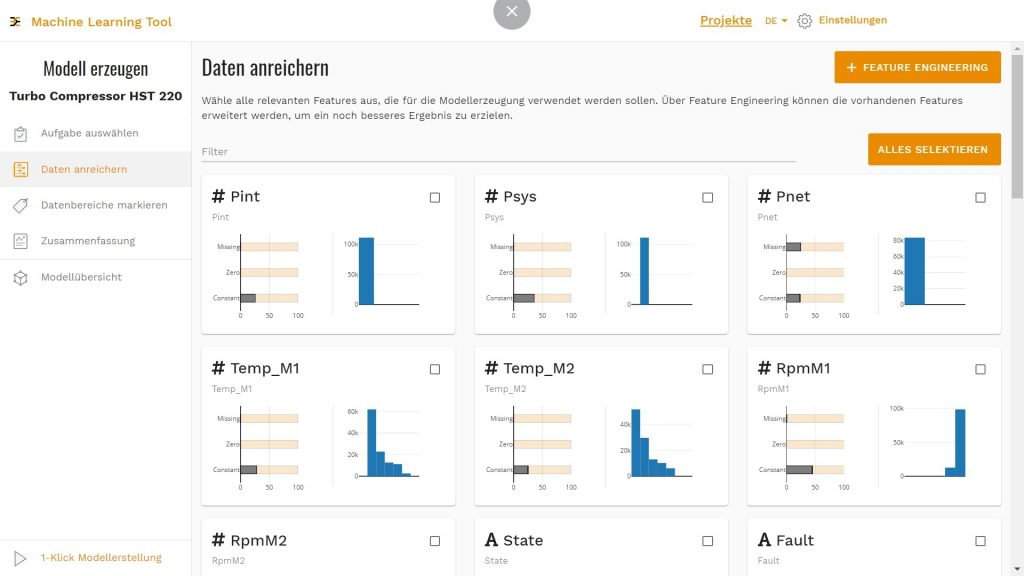1024x576 pixels.
Task: Enable the Pint feature checkbox
Action: pyautogui.click(x=434, y=197)
